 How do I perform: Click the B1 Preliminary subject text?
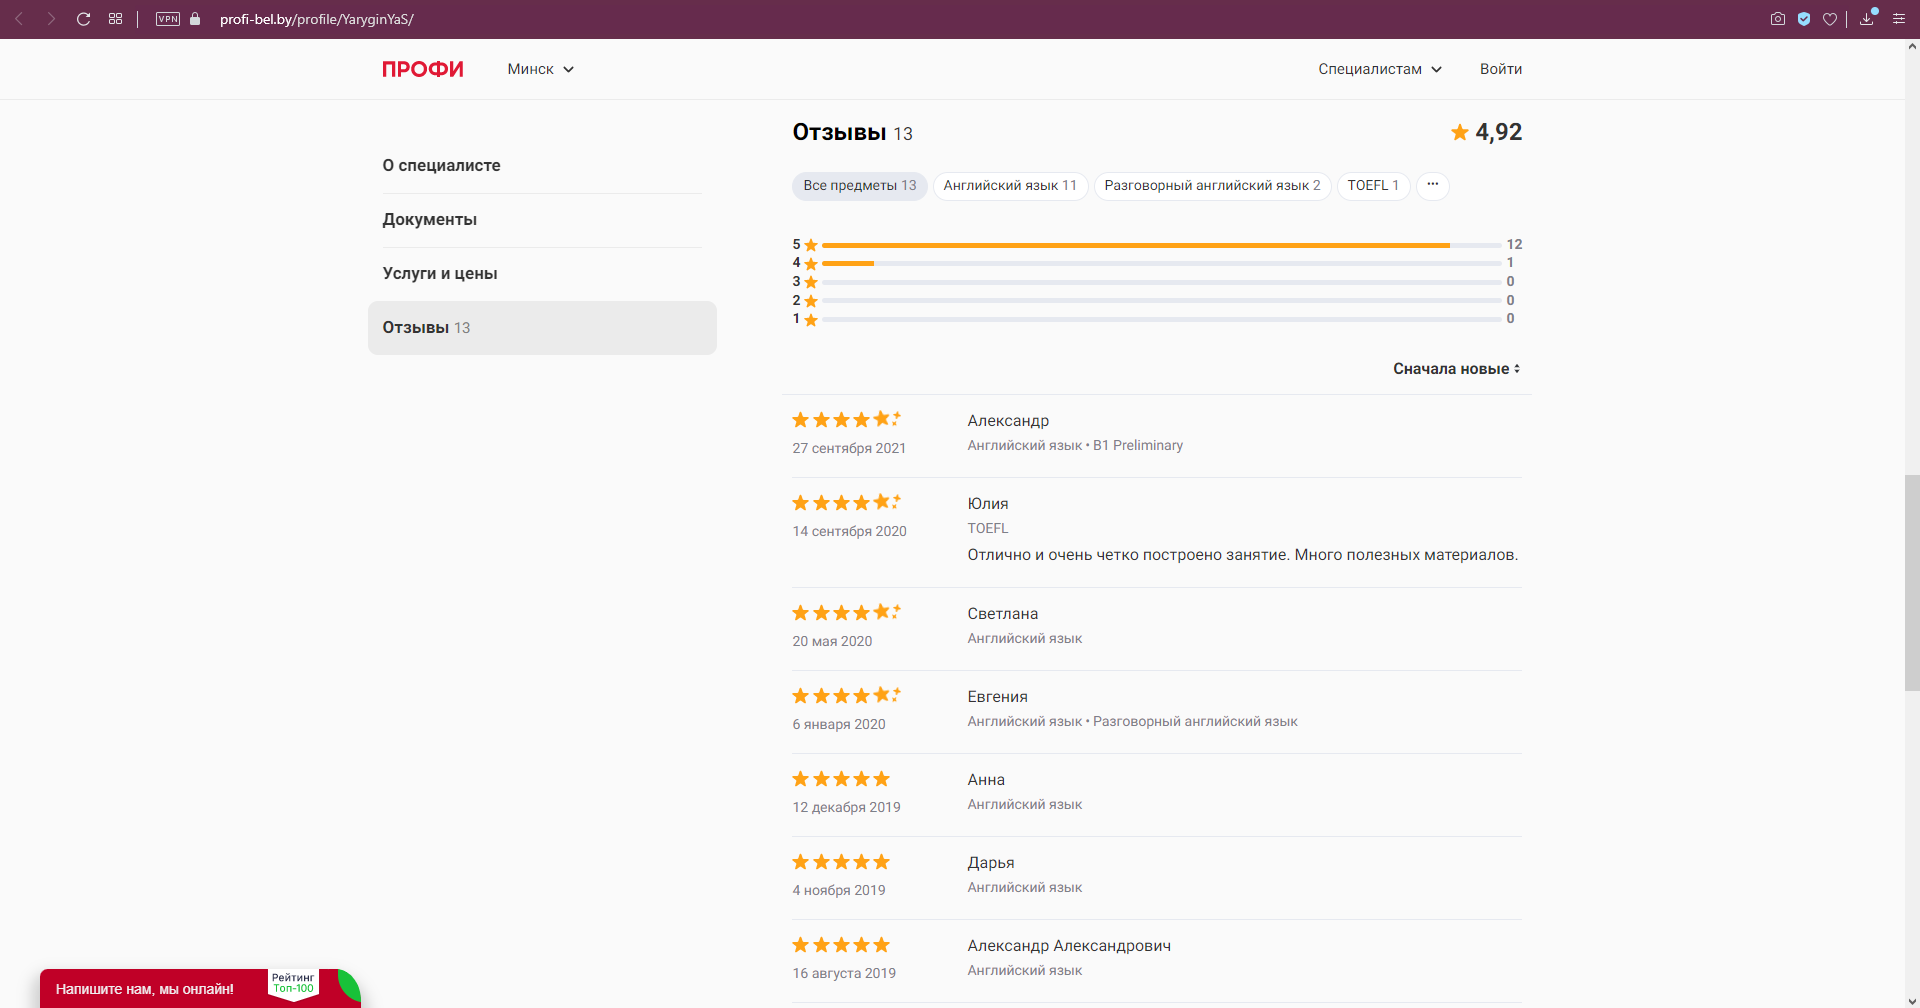(x=1138, y=446)
